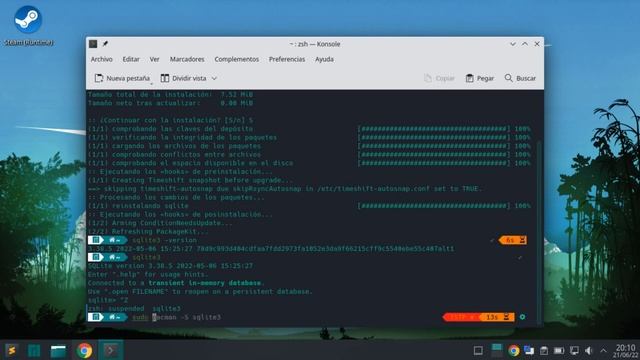Open the teal Manjaro icon in taskbar
Screen dimensions: 640x360
coord(34,351)
